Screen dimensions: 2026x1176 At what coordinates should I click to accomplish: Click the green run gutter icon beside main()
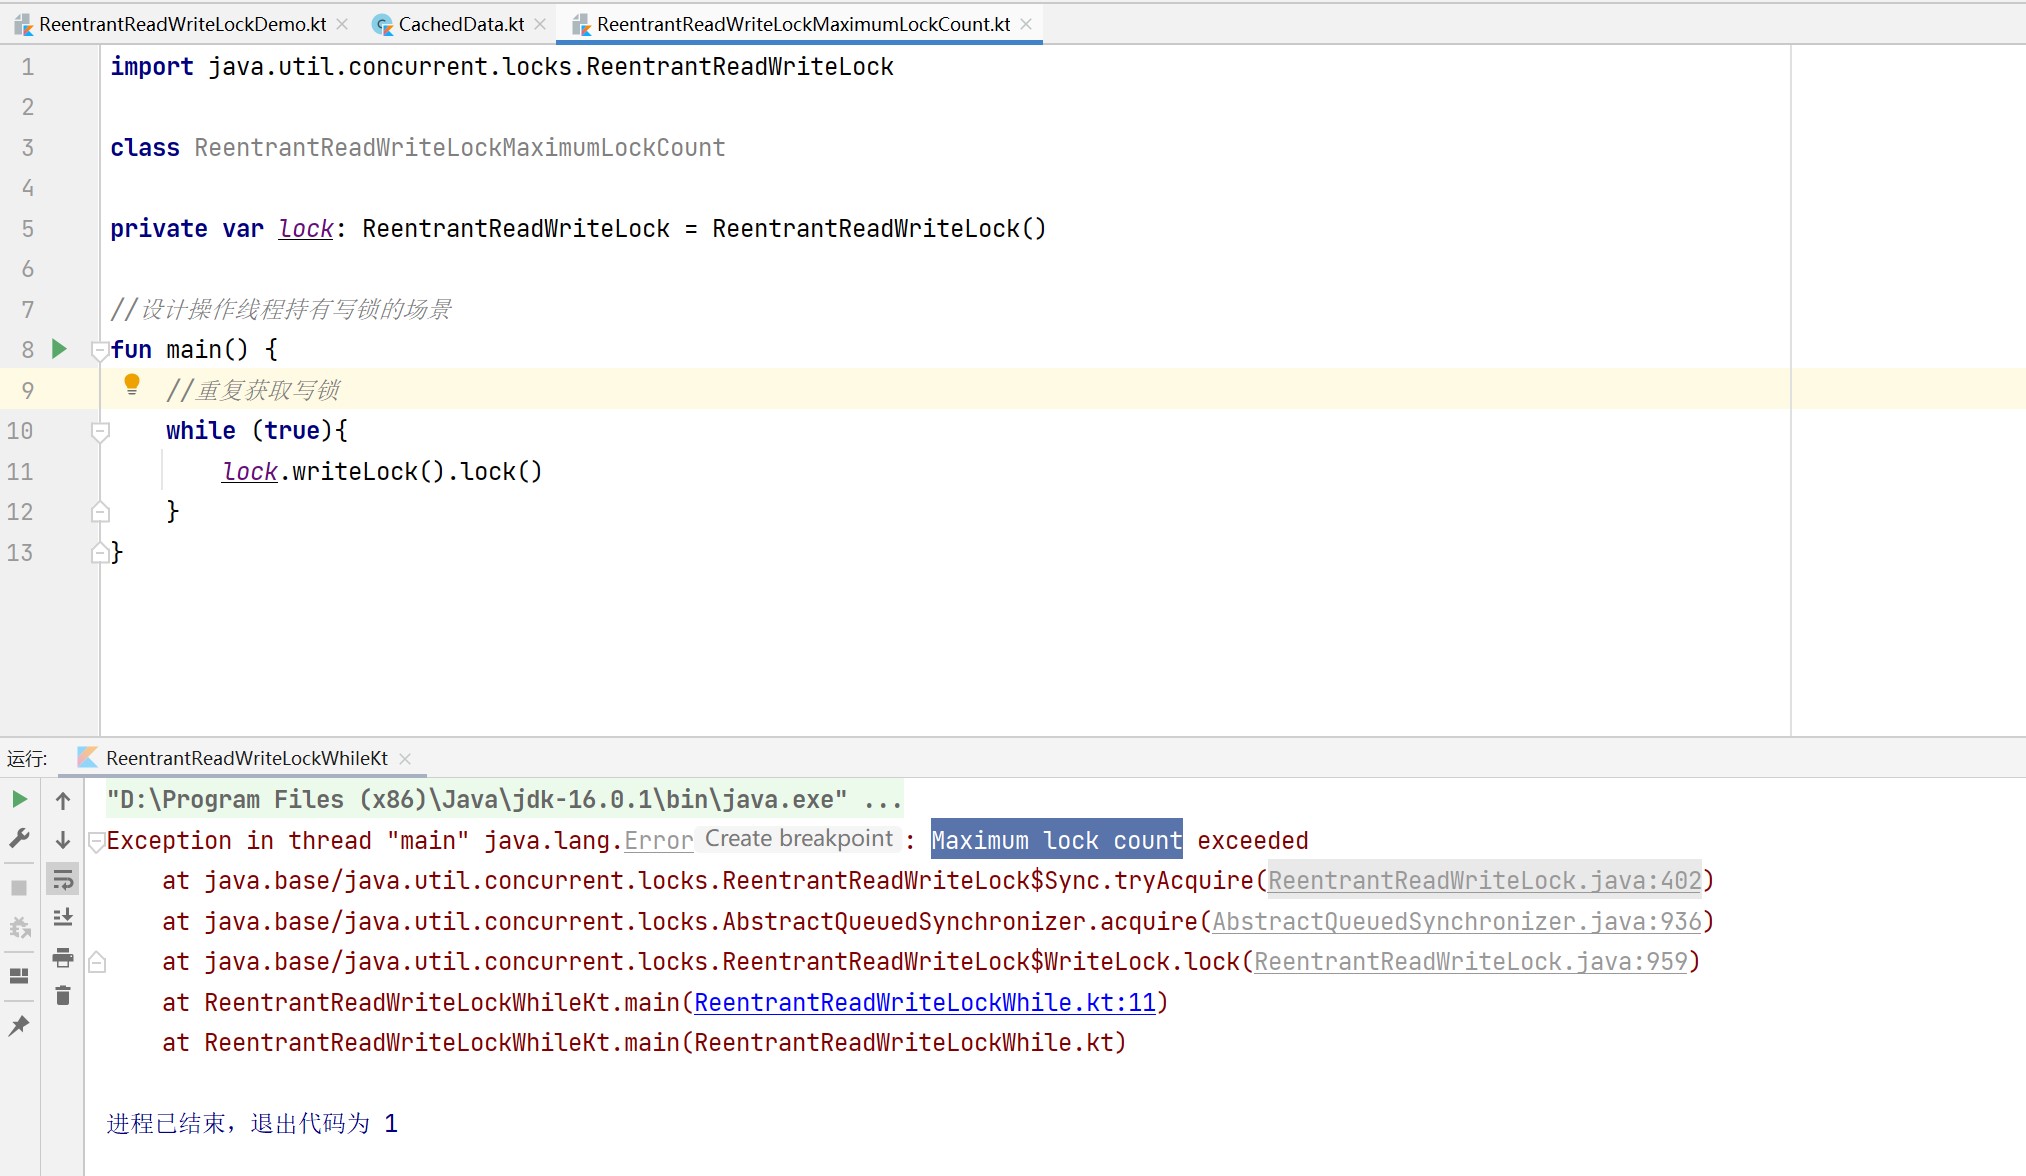point(59,349)
